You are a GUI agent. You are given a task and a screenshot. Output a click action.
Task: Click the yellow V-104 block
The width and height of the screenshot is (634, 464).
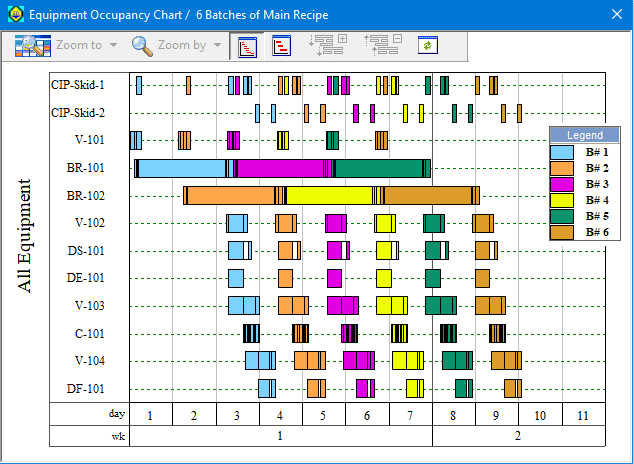pyautogui.click(x=408, y=361)
